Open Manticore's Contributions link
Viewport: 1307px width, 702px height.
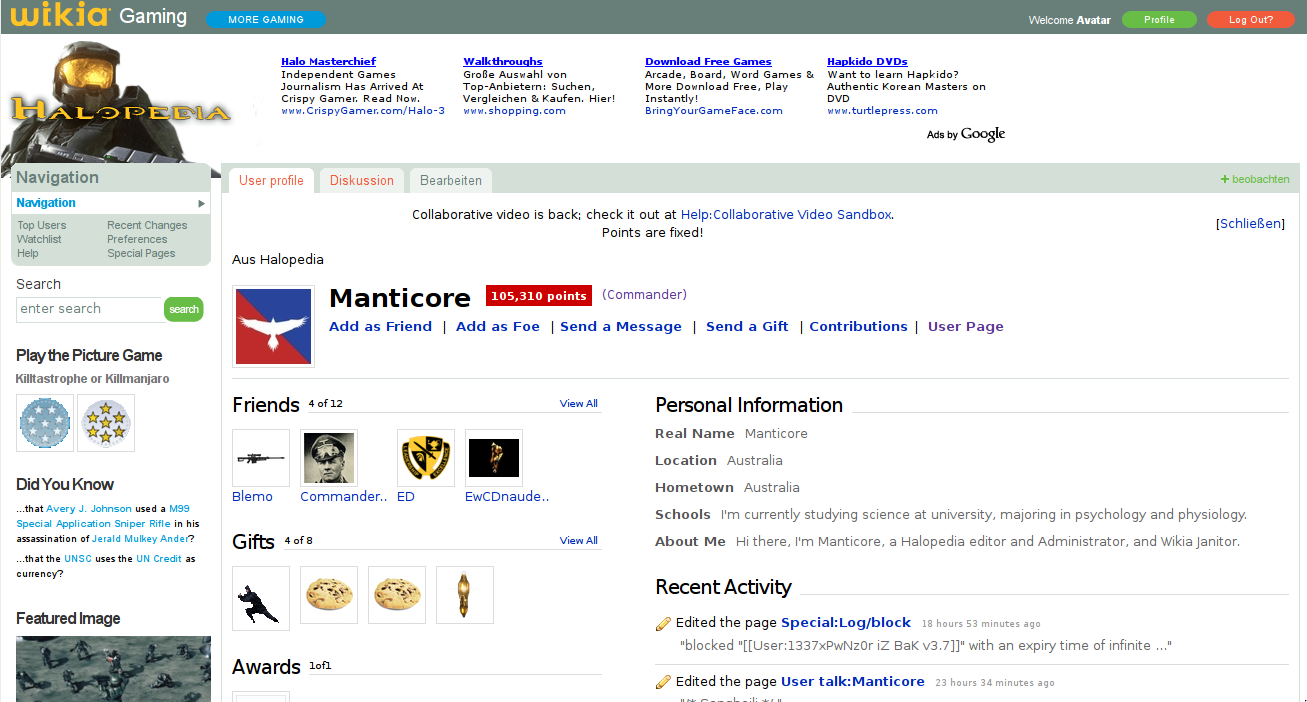click(858, 327)
